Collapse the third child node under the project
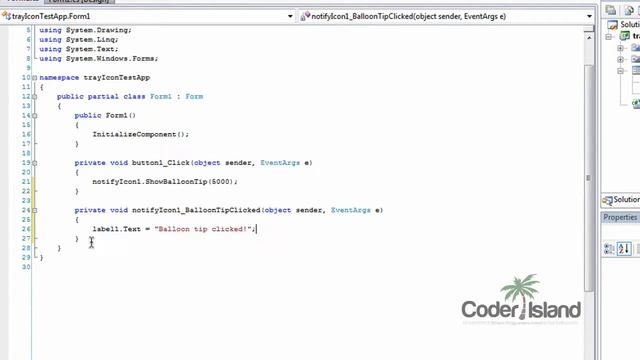The width and height of the screenshot is (640, 360). tap(620, 71)
